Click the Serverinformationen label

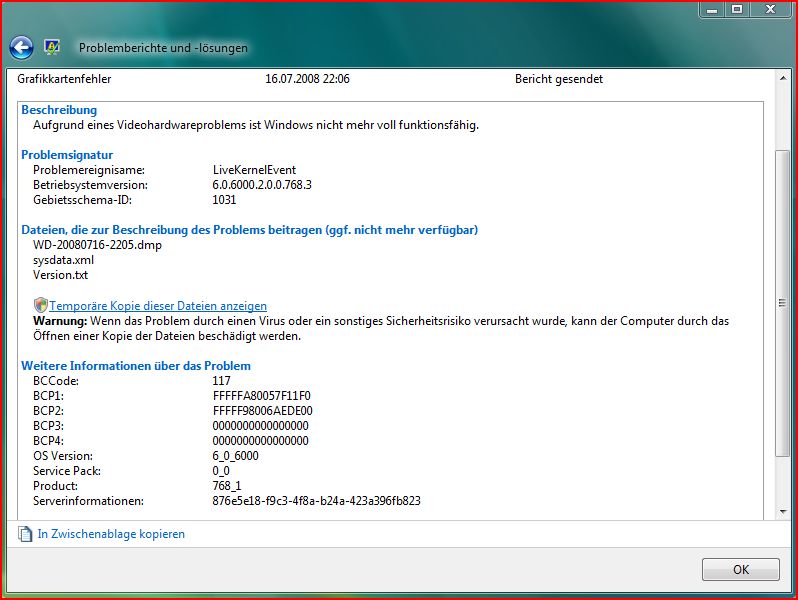coord(89,501)
